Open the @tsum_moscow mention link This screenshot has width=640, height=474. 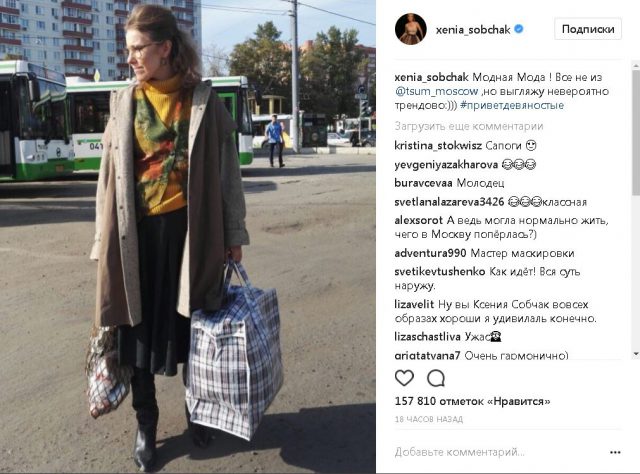pyautogui.click(x=436, y=91)
